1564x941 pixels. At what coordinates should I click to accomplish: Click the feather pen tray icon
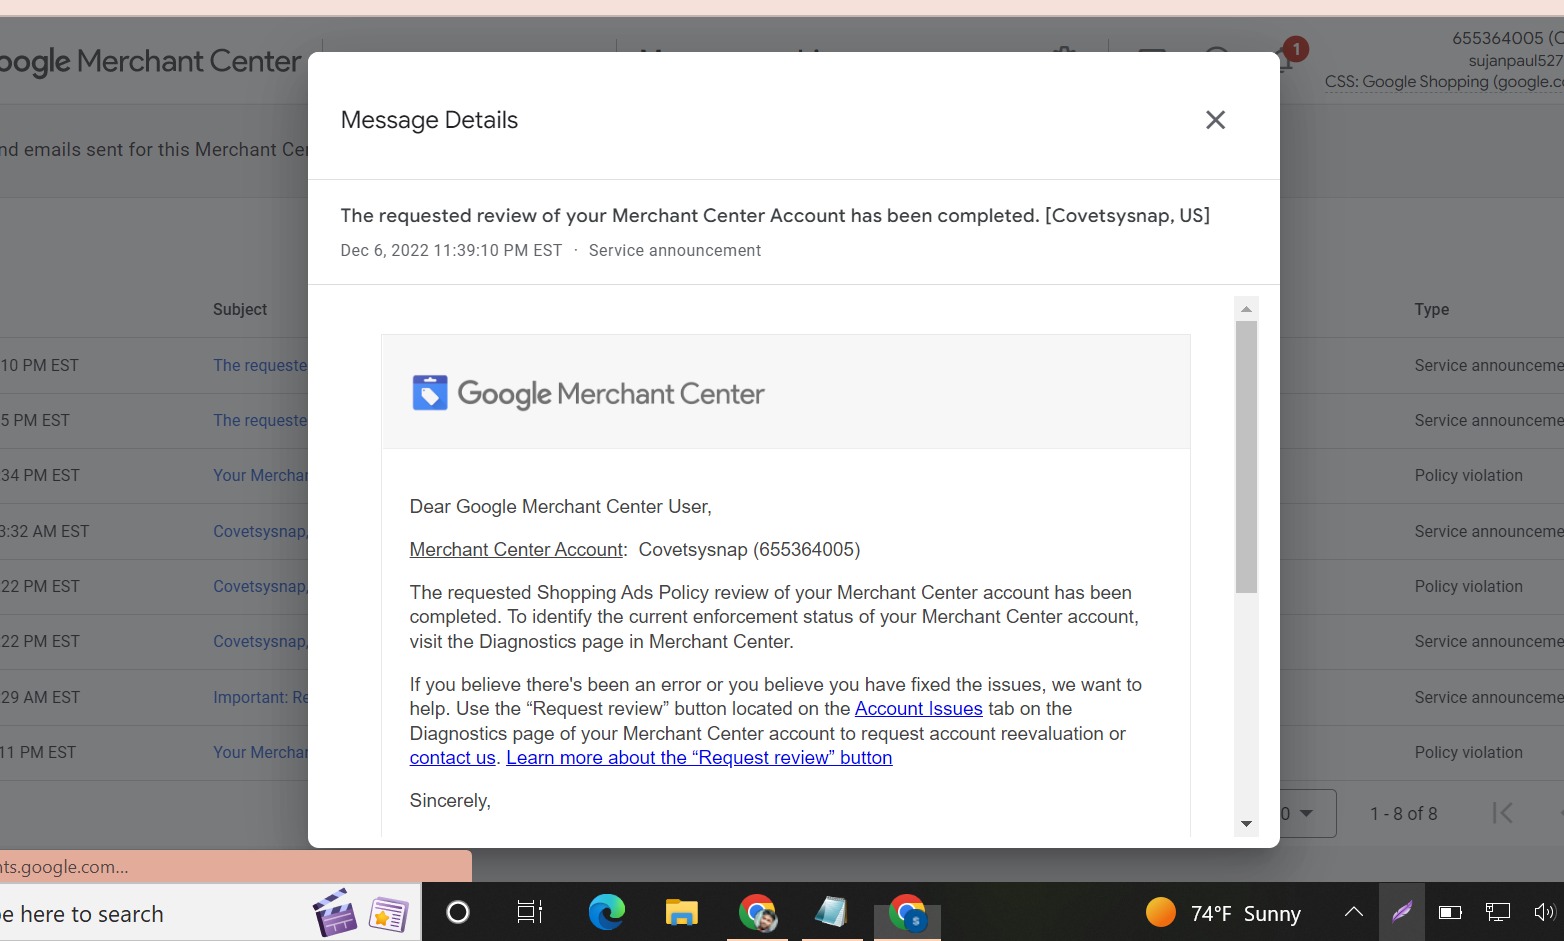[x=1402, y=912]
